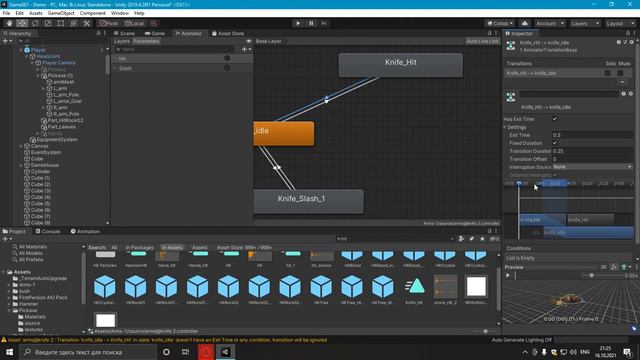Image resolution: width=640 pixels, height=360 pixels.
Task: Select the Move tool in the toolbar
Action: click(22, 23)
